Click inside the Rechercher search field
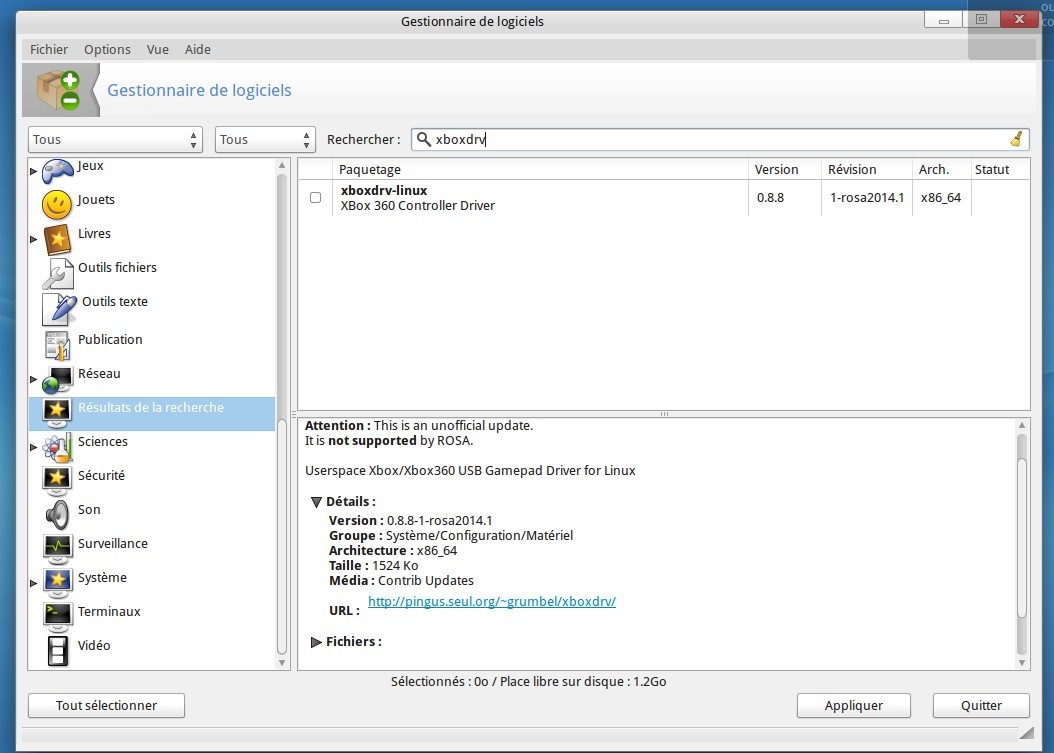This screenshot has width=1054, height=753. [x=719, y=139]
